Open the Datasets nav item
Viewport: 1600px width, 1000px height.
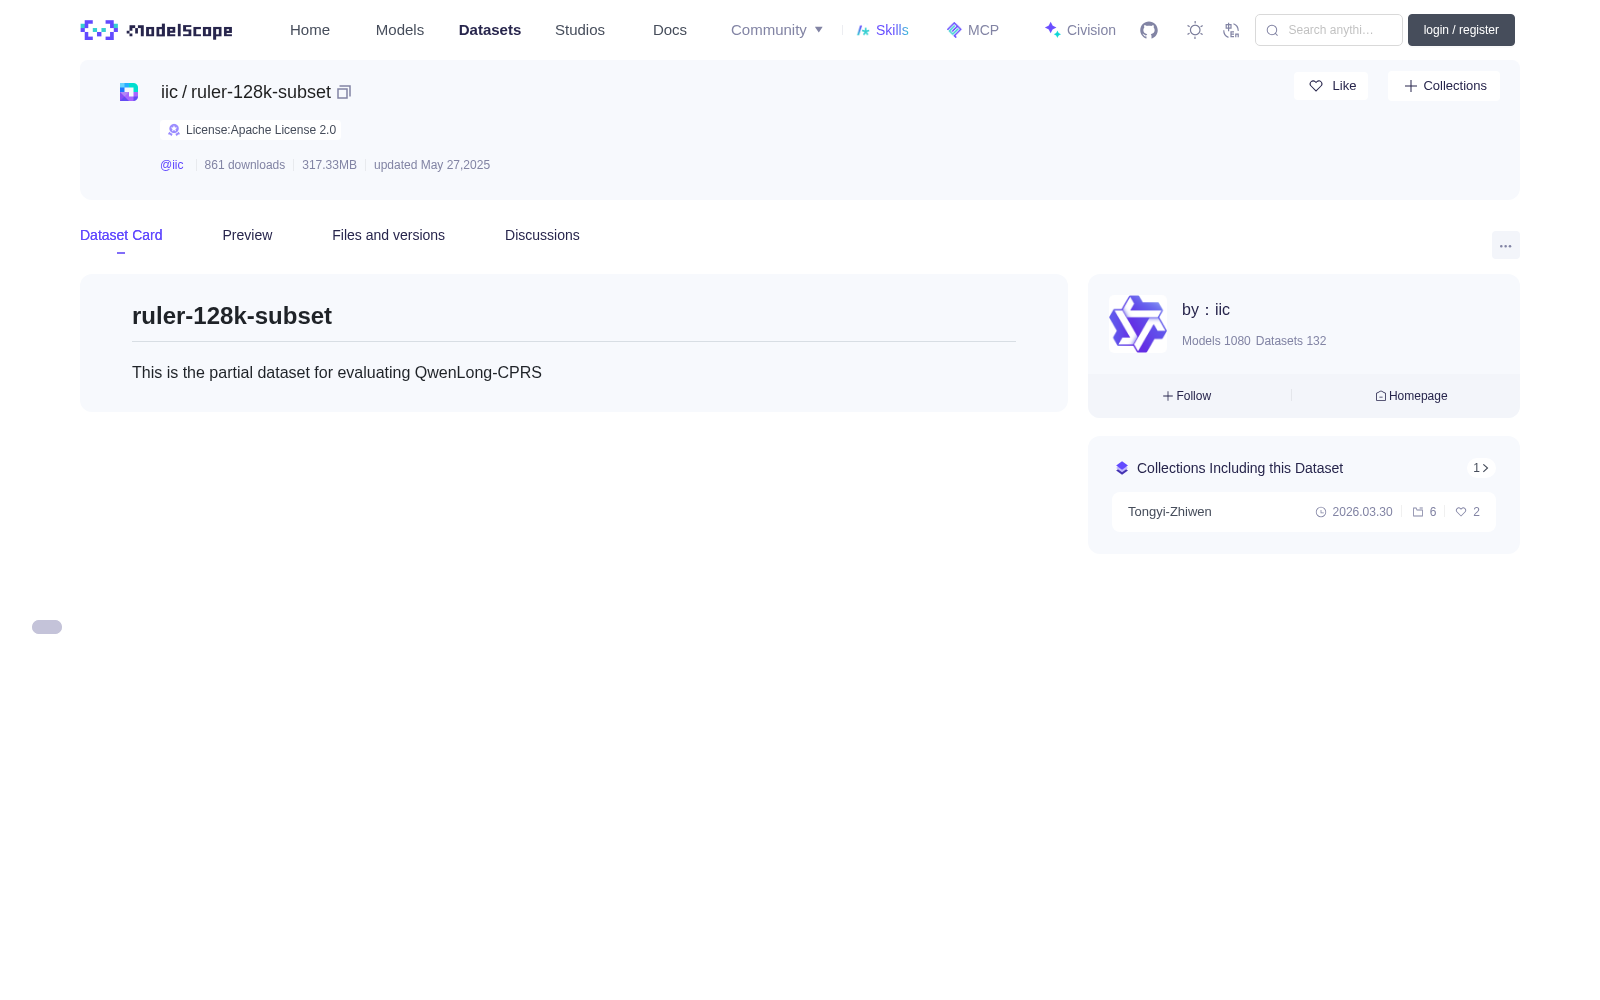[x=490, y=30]
